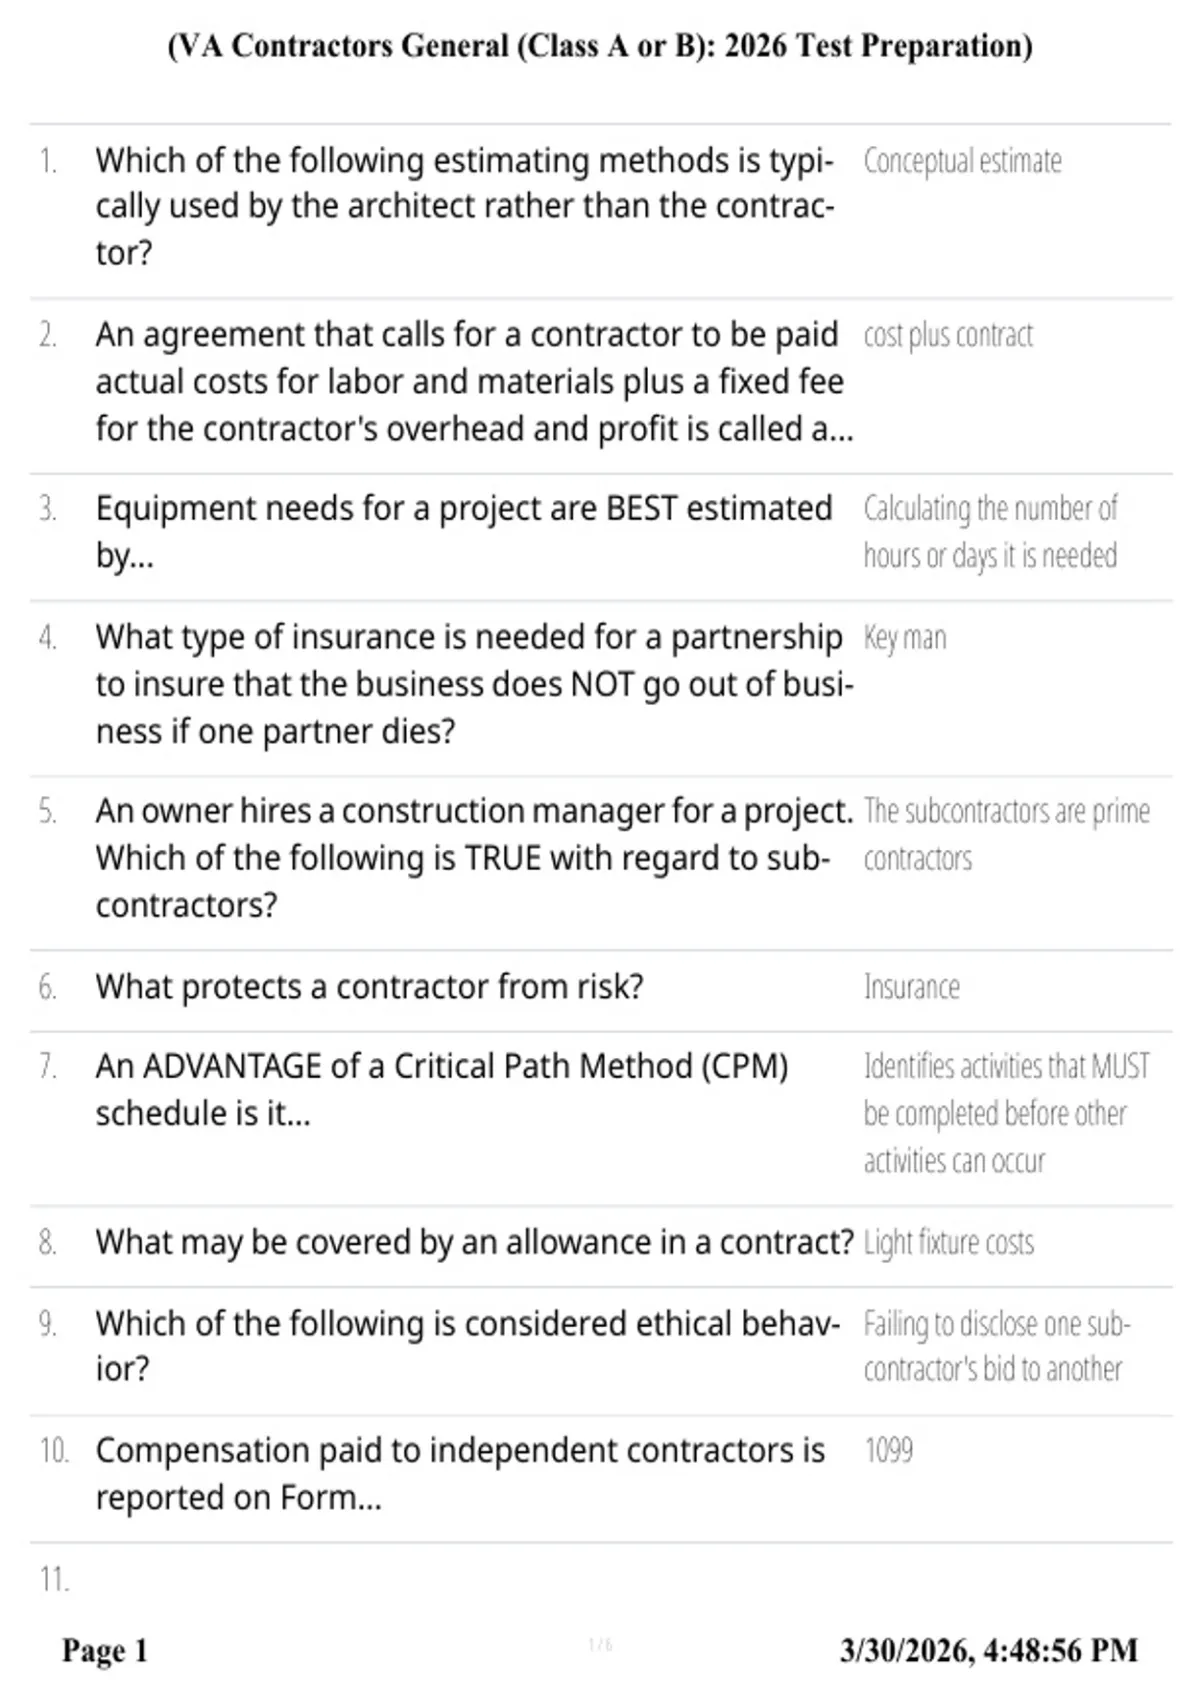Viewport: 1200px width, 1700px height.
Task: Click the answer 'Light fixture costs'
Action: click(x=949, y=1243)
